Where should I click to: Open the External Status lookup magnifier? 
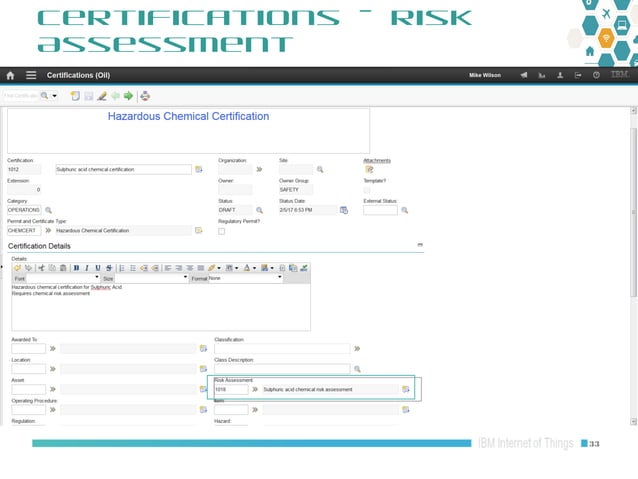(404, 210)
